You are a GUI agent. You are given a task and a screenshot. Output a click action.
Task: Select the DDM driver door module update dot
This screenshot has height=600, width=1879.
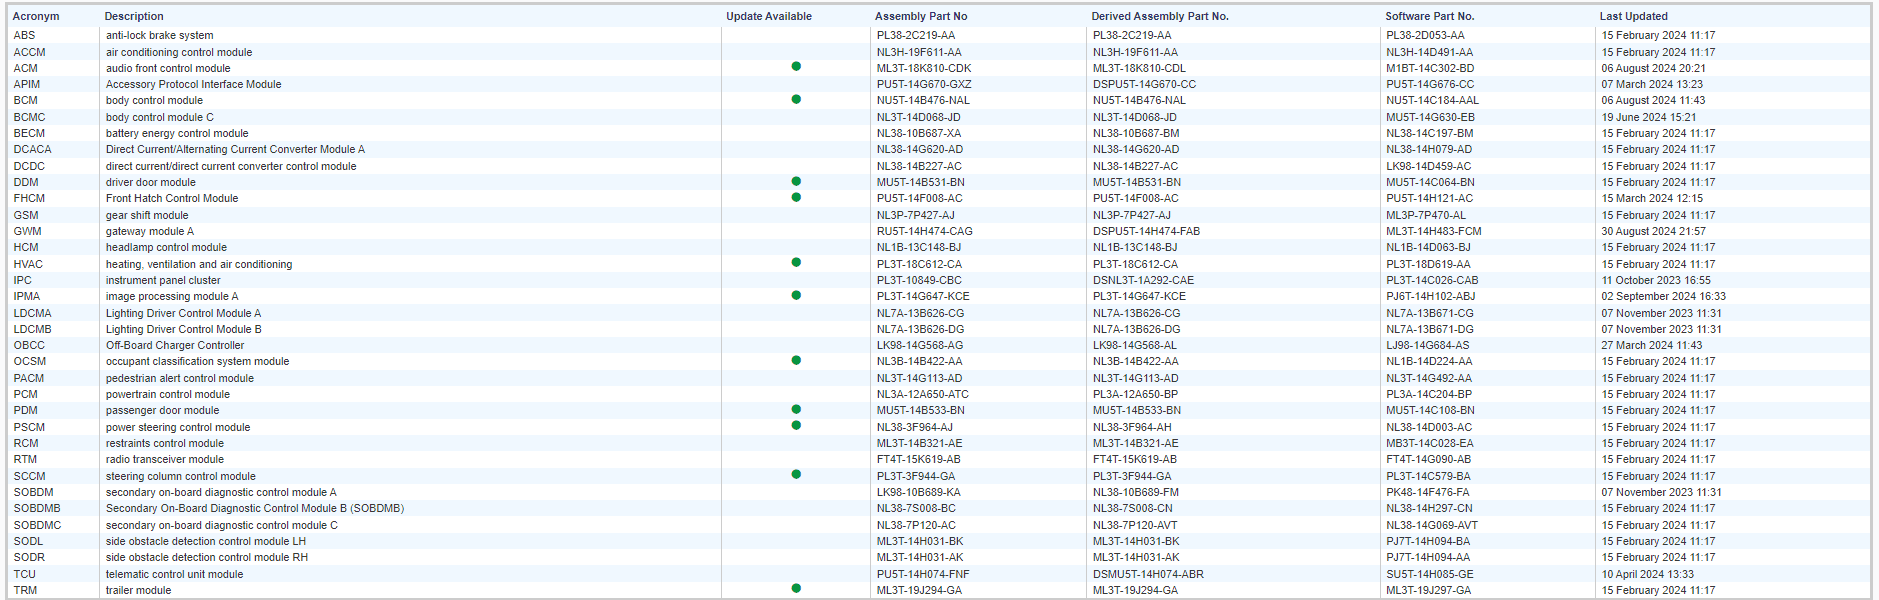[x=796, y=181]
